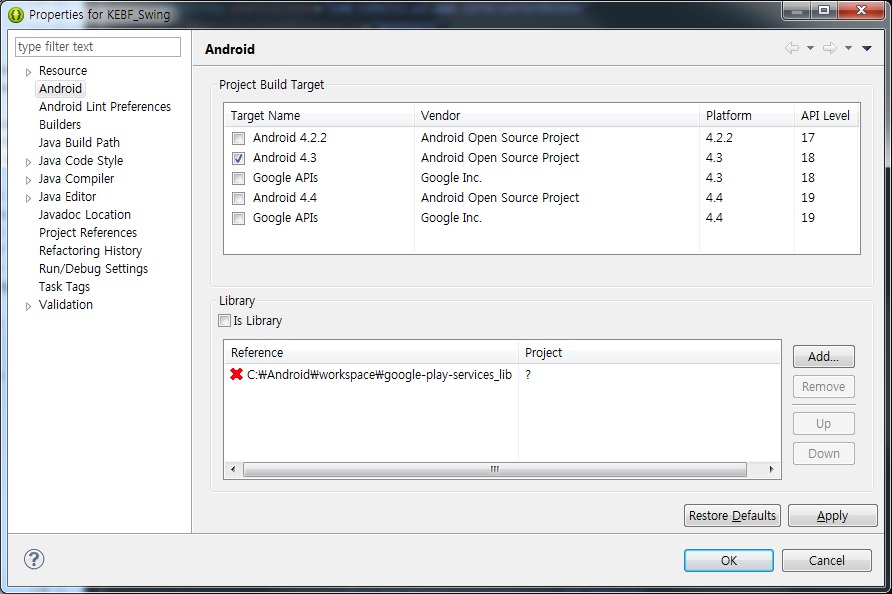The height and width of the screenshot is (594, 892).
Task: Expand the Java Editor node
Action: (x=28, y=198)
